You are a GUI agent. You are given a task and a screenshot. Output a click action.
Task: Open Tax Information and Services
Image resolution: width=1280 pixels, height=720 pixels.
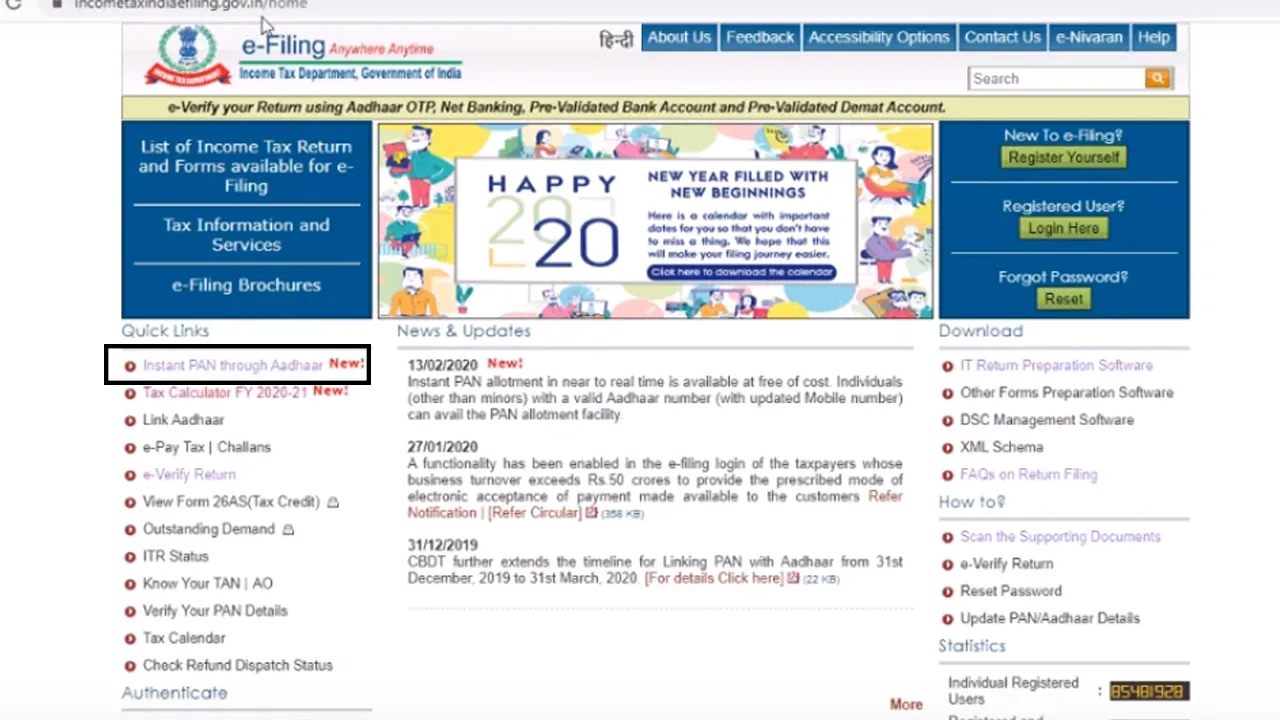click(246, 235)
